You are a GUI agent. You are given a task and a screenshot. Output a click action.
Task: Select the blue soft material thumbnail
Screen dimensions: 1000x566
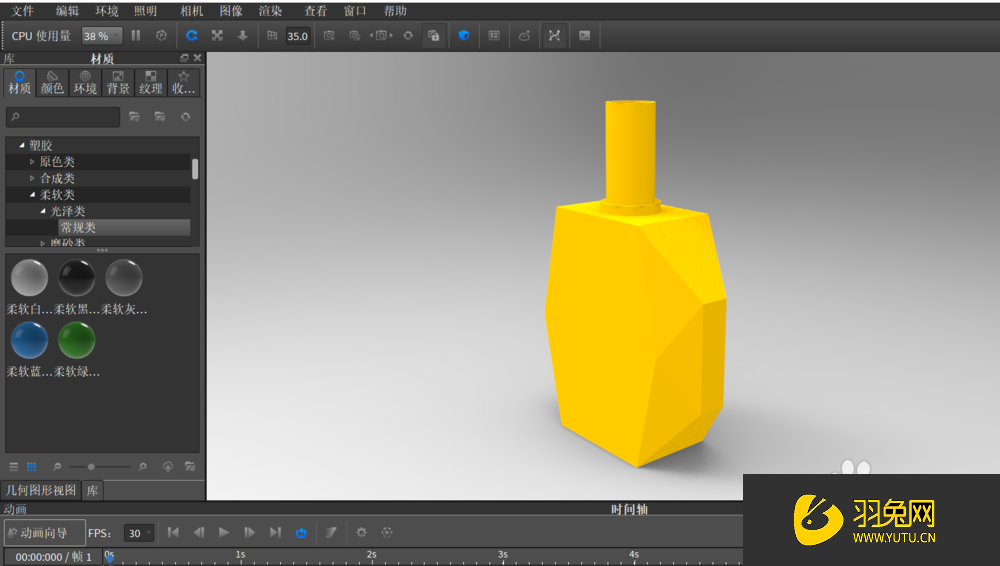(x=29, y=341)
